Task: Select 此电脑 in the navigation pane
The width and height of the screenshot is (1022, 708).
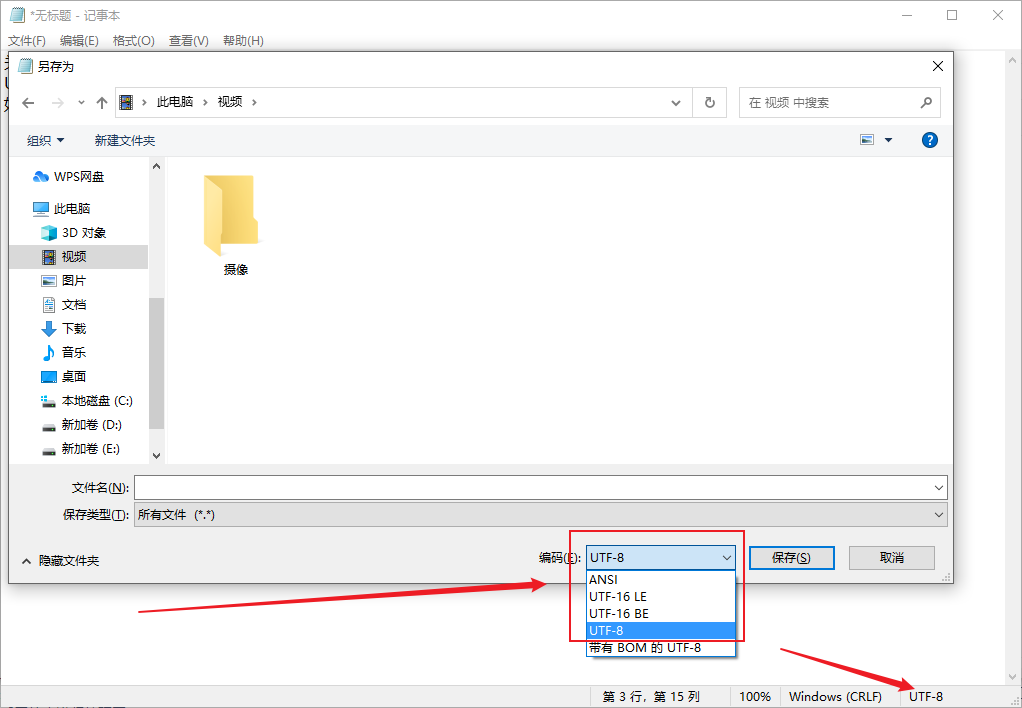Action: 62,209
